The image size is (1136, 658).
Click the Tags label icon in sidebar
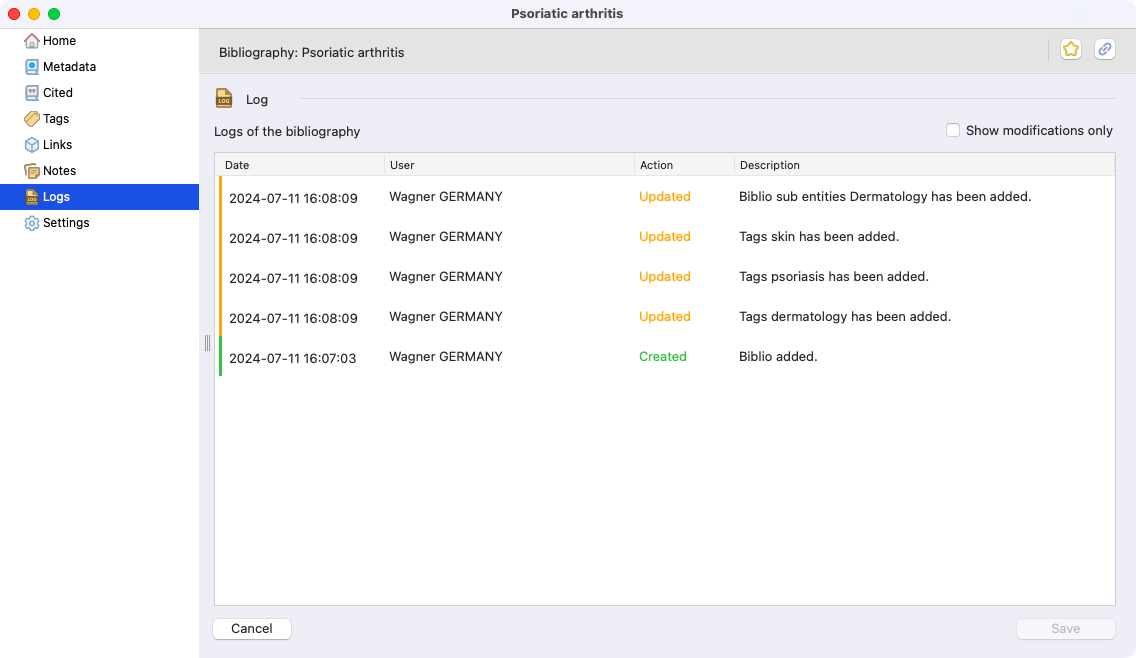click(x=31, y=119)
